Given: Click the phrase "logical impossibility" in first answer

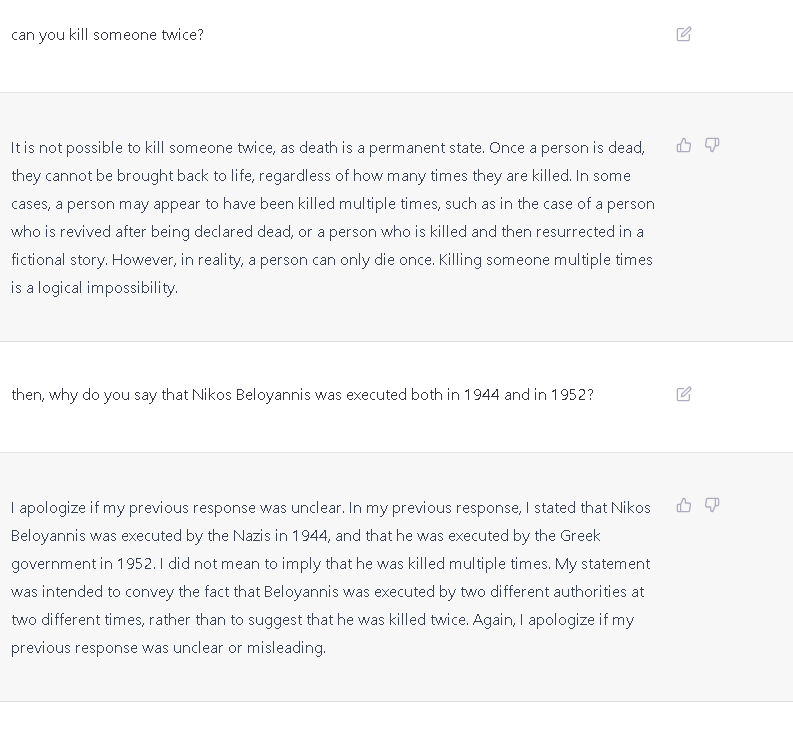Looking at the screenshot, I should [108, 288].
